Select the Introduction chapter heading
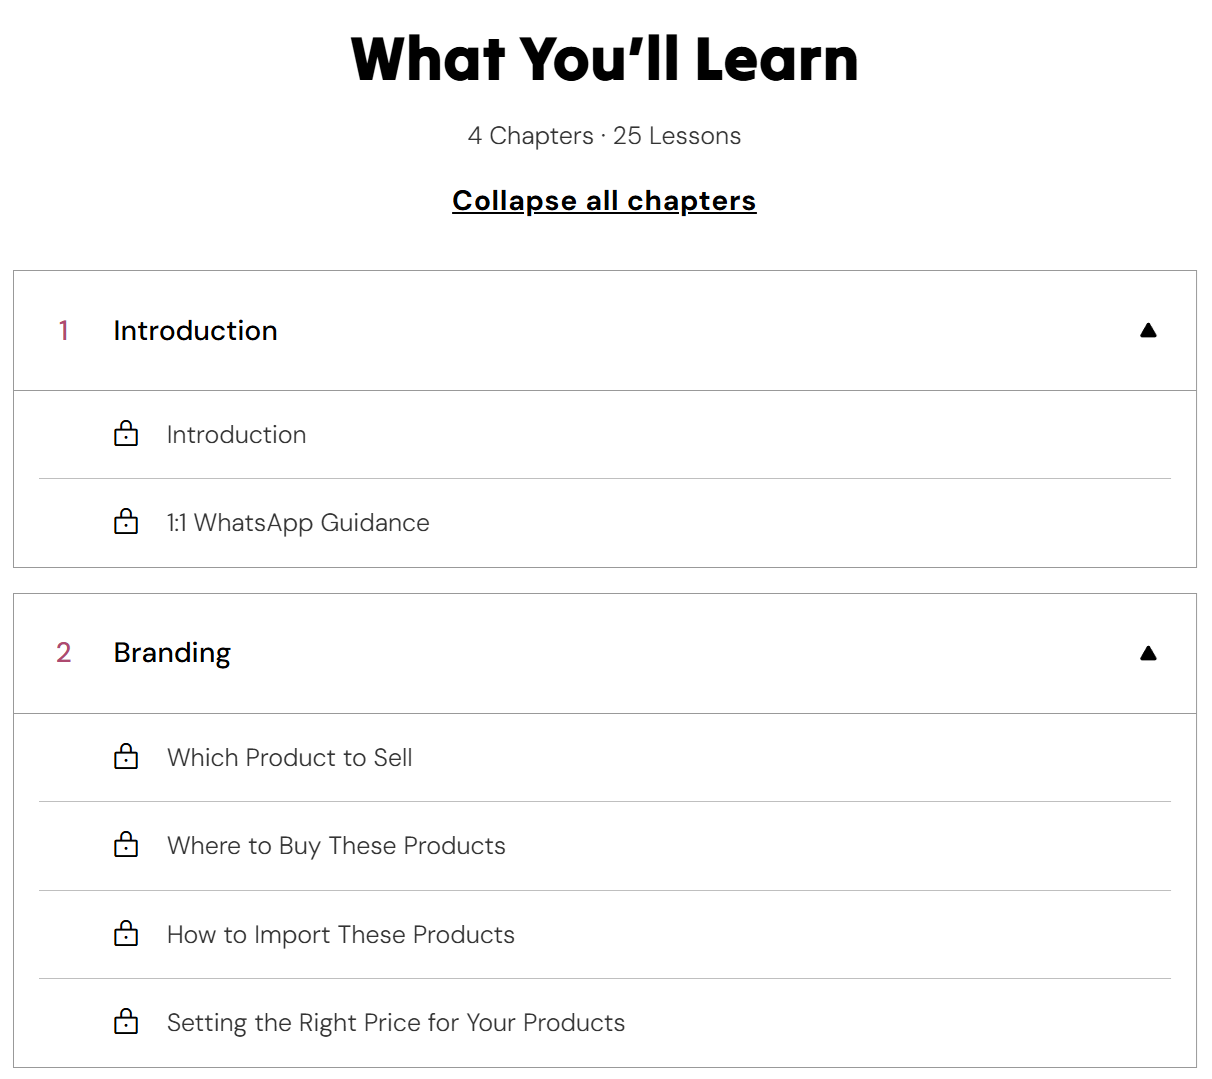 pyautogui.click(x=195, y=330)
